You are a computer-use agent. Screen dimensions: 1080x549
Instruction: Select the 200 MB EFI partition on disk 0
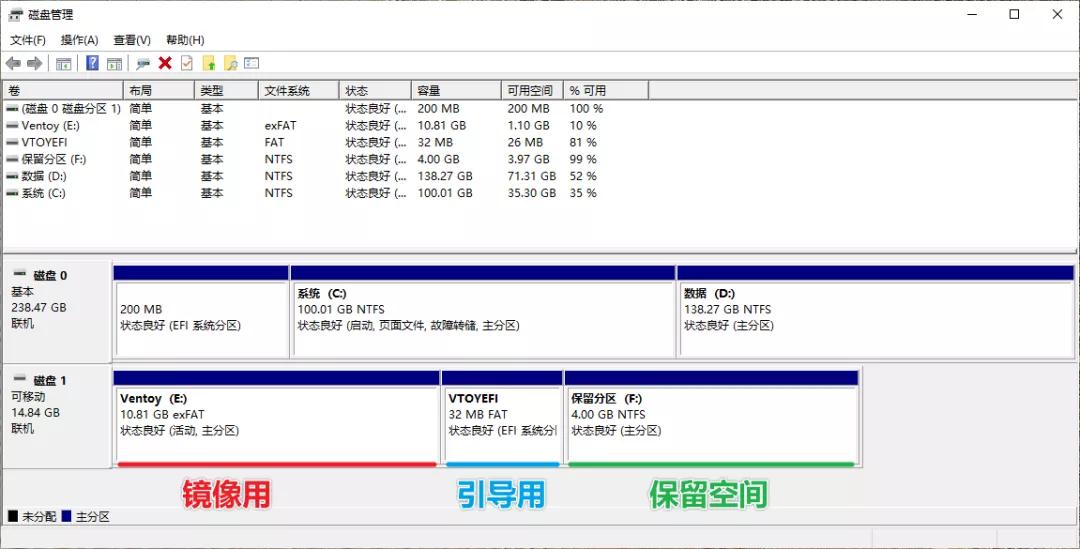click(x=200, y=312)
